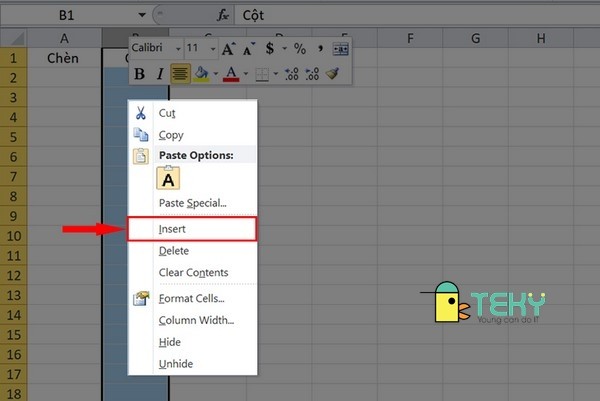Click the Merge and Center icon

(x=340, y=49)
